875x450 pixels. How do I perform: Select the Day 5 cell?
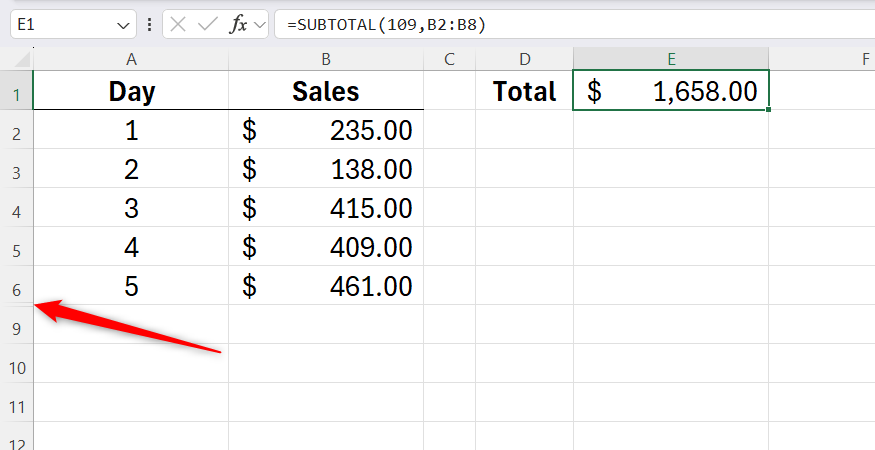pyautogui.click(x=131, y=285)
